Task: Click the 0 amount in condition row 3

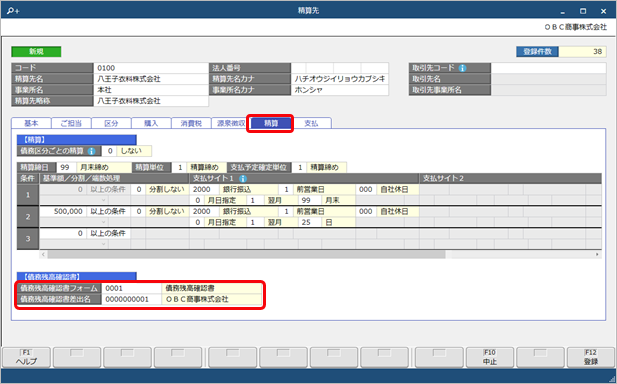Action: [63, 233]
